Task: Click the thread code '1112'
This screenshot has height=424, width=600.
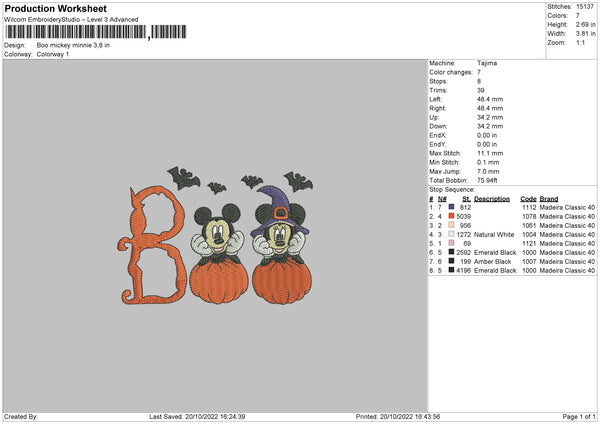Action: click(529, 207)
